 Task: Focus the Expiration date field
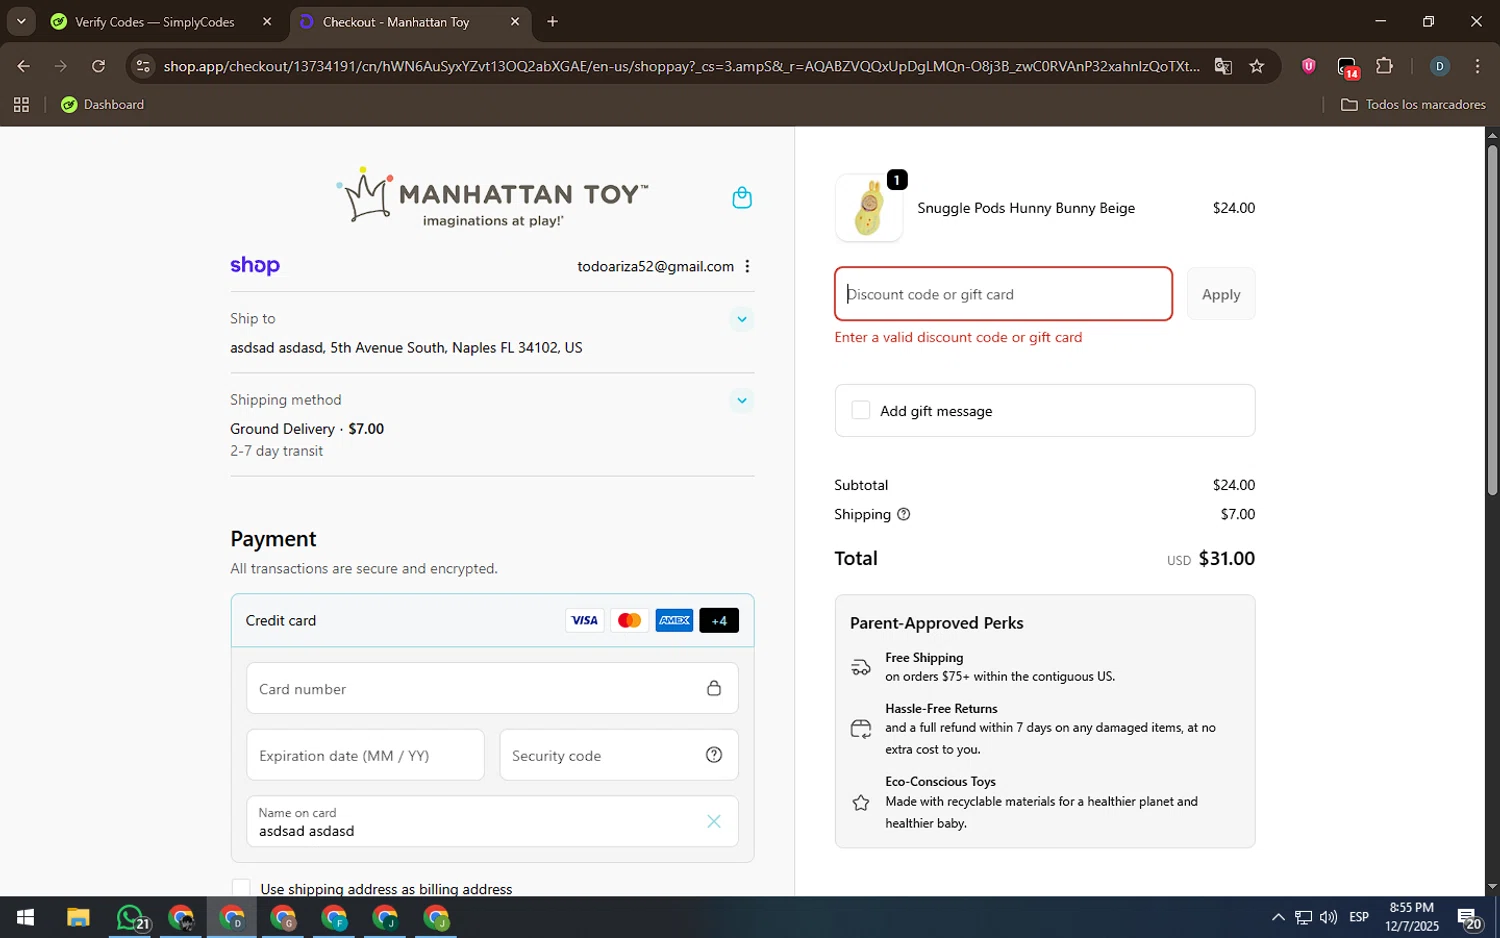click(365, 755)
